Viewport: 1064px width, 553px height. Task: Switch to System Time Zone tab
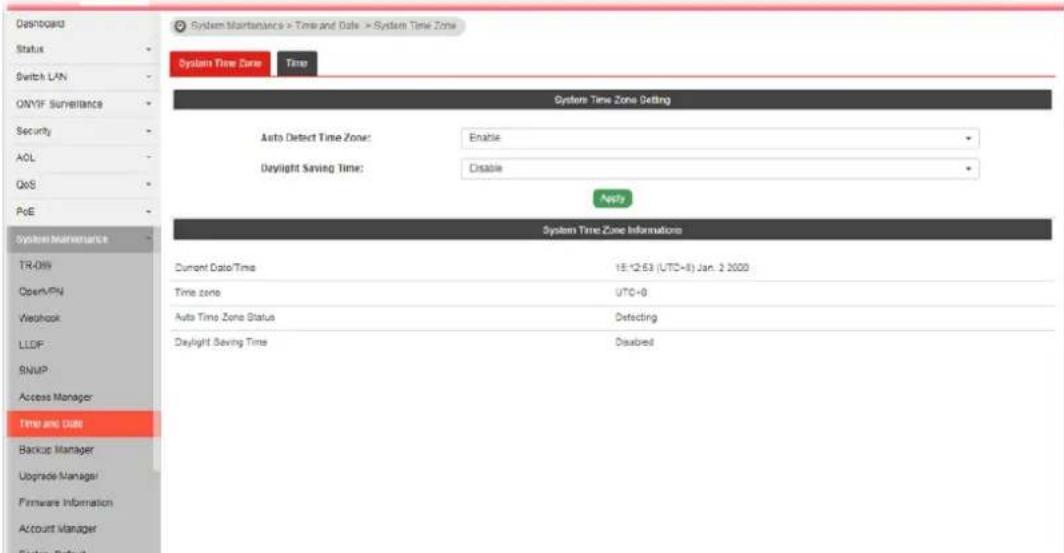pos(220,63)
